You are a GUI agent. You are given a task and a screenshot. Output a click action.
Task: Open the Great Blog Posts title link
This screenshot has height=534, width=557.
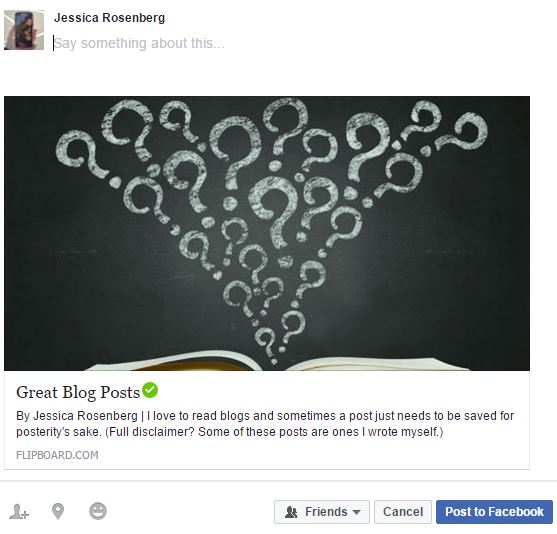coord(78,392)
